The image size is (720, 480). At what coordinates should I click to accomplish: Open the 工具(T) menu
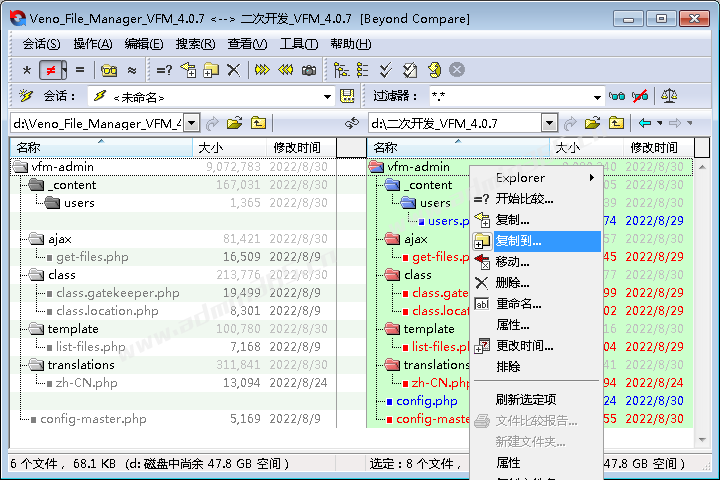point(299,44)
